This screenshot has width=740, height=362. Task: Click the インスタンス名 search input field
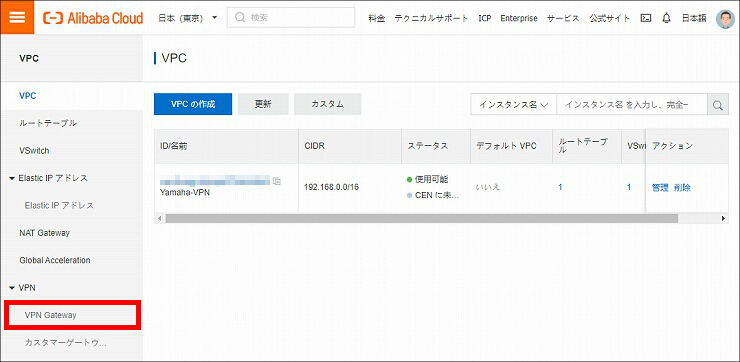click(631, 104)
